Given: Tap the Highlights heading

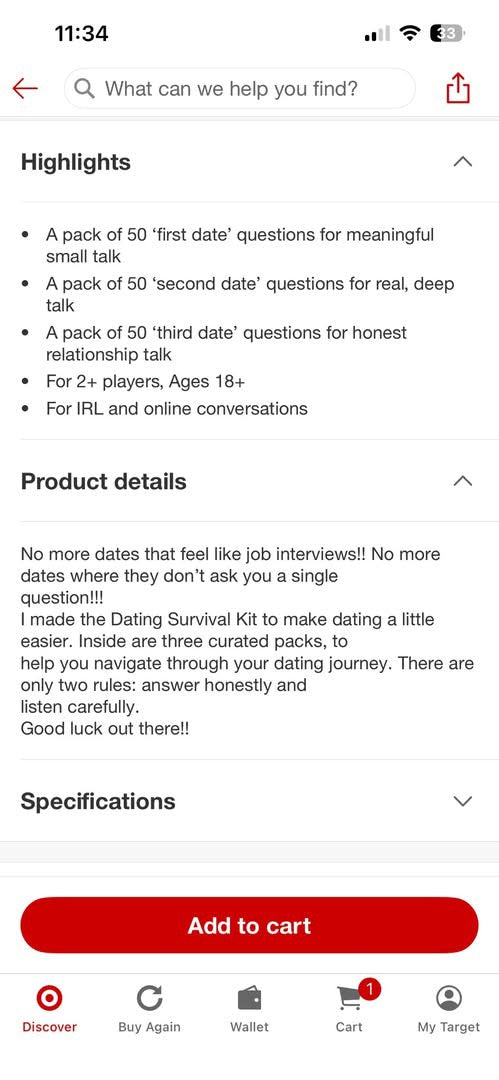Looking at the screenshot, I should (76, 162).
